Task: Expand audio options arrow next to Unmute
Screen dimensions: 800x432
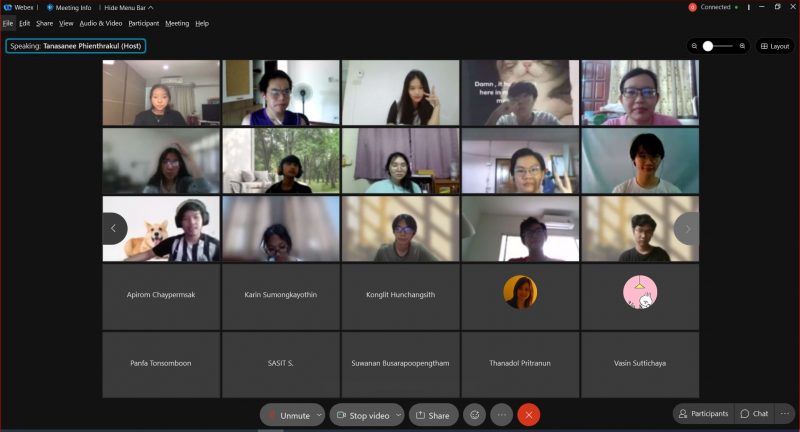Action: click(319, 415)
